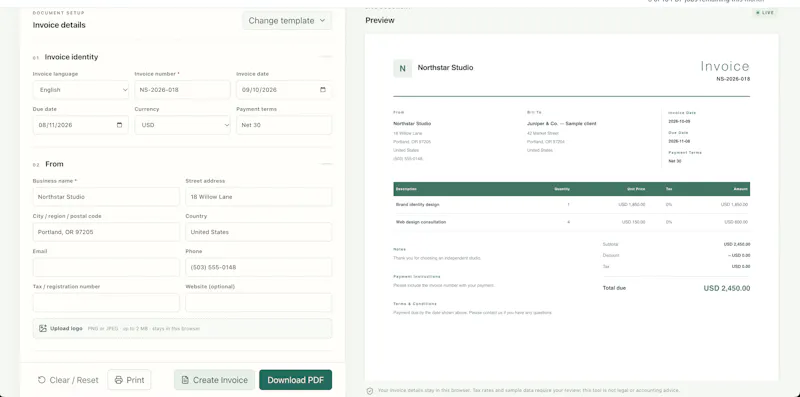The width and height of the screenshot is (800, 397).
Task: Collapse the Invoice identity section
Action: coord(326,57)
